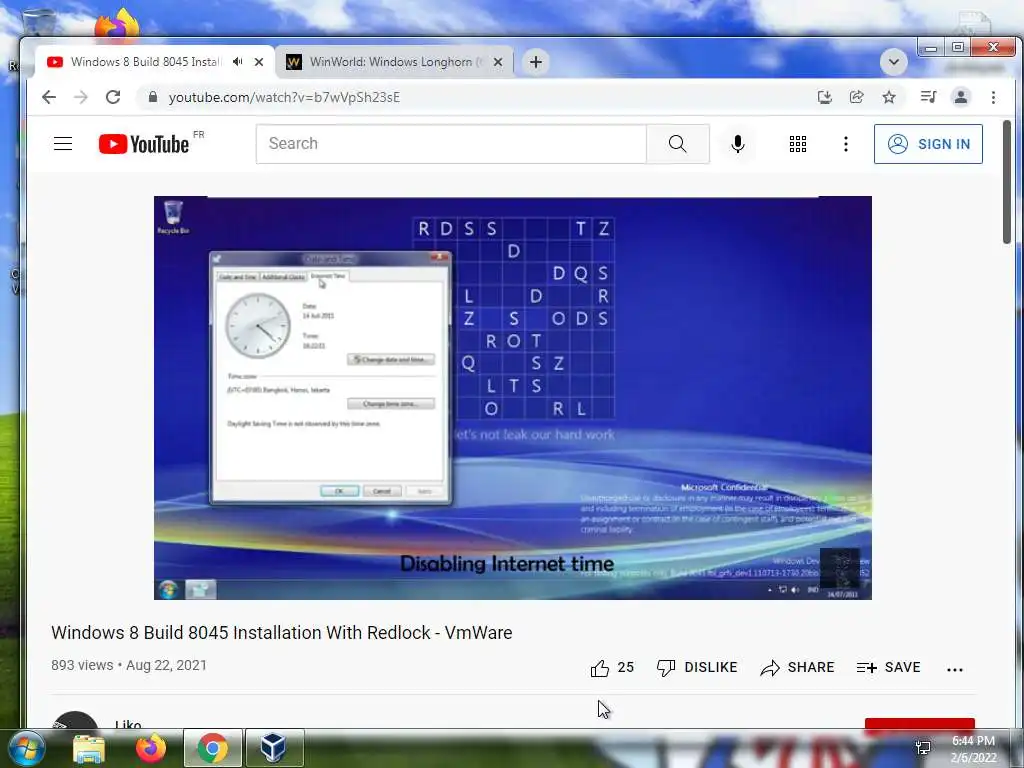Screen dimensions: 1024x768
Task: Open a new tab with the plus button
Action: [536, 62]
